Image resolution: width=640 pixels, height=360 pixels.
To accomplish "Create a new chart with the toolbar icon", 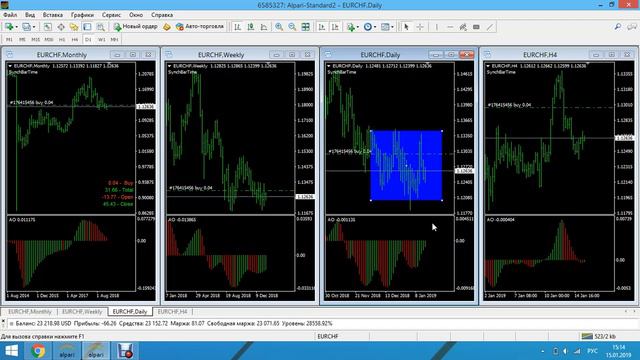I will (x=9, y=27).
